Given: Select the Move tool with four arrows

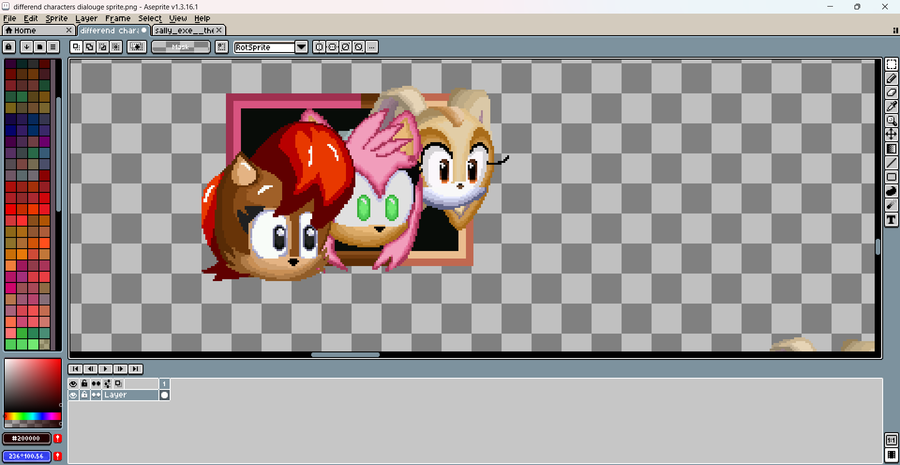Looking at the screenshot, I should coord(891,134).
